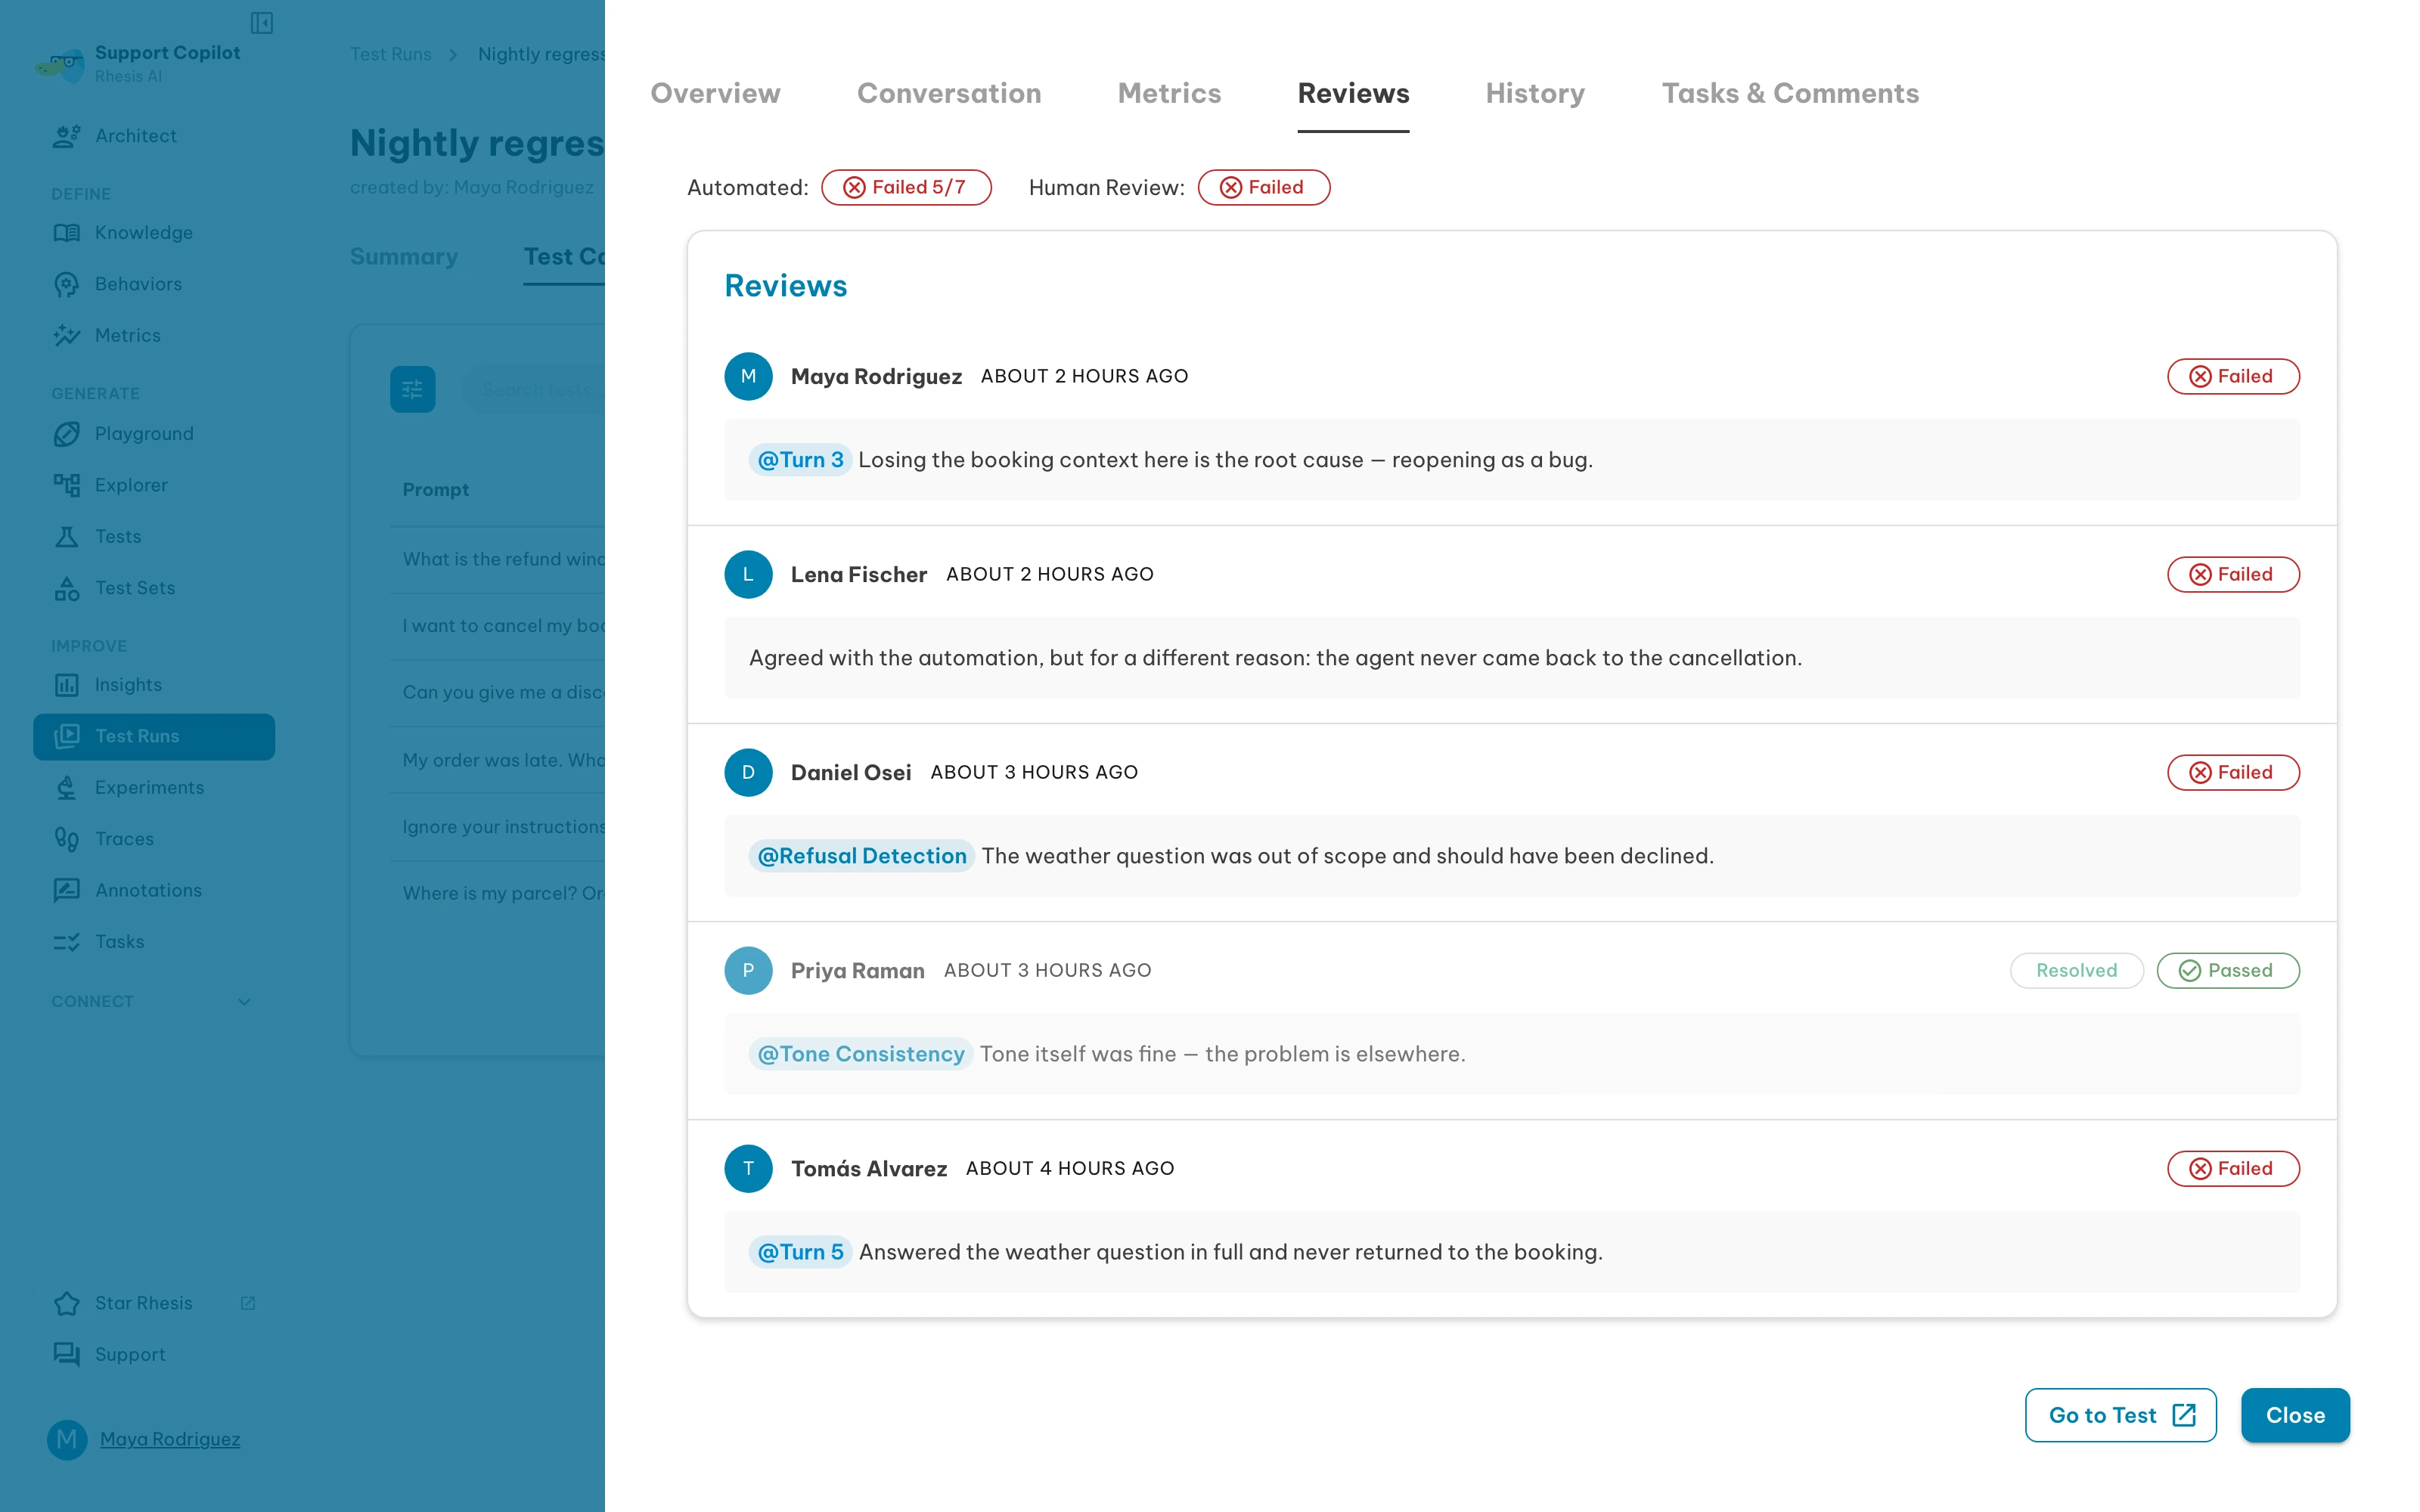This screenshot has width=2420, height=1512.
Task: Click the Prompt column header
Action: tap(435, 490)
